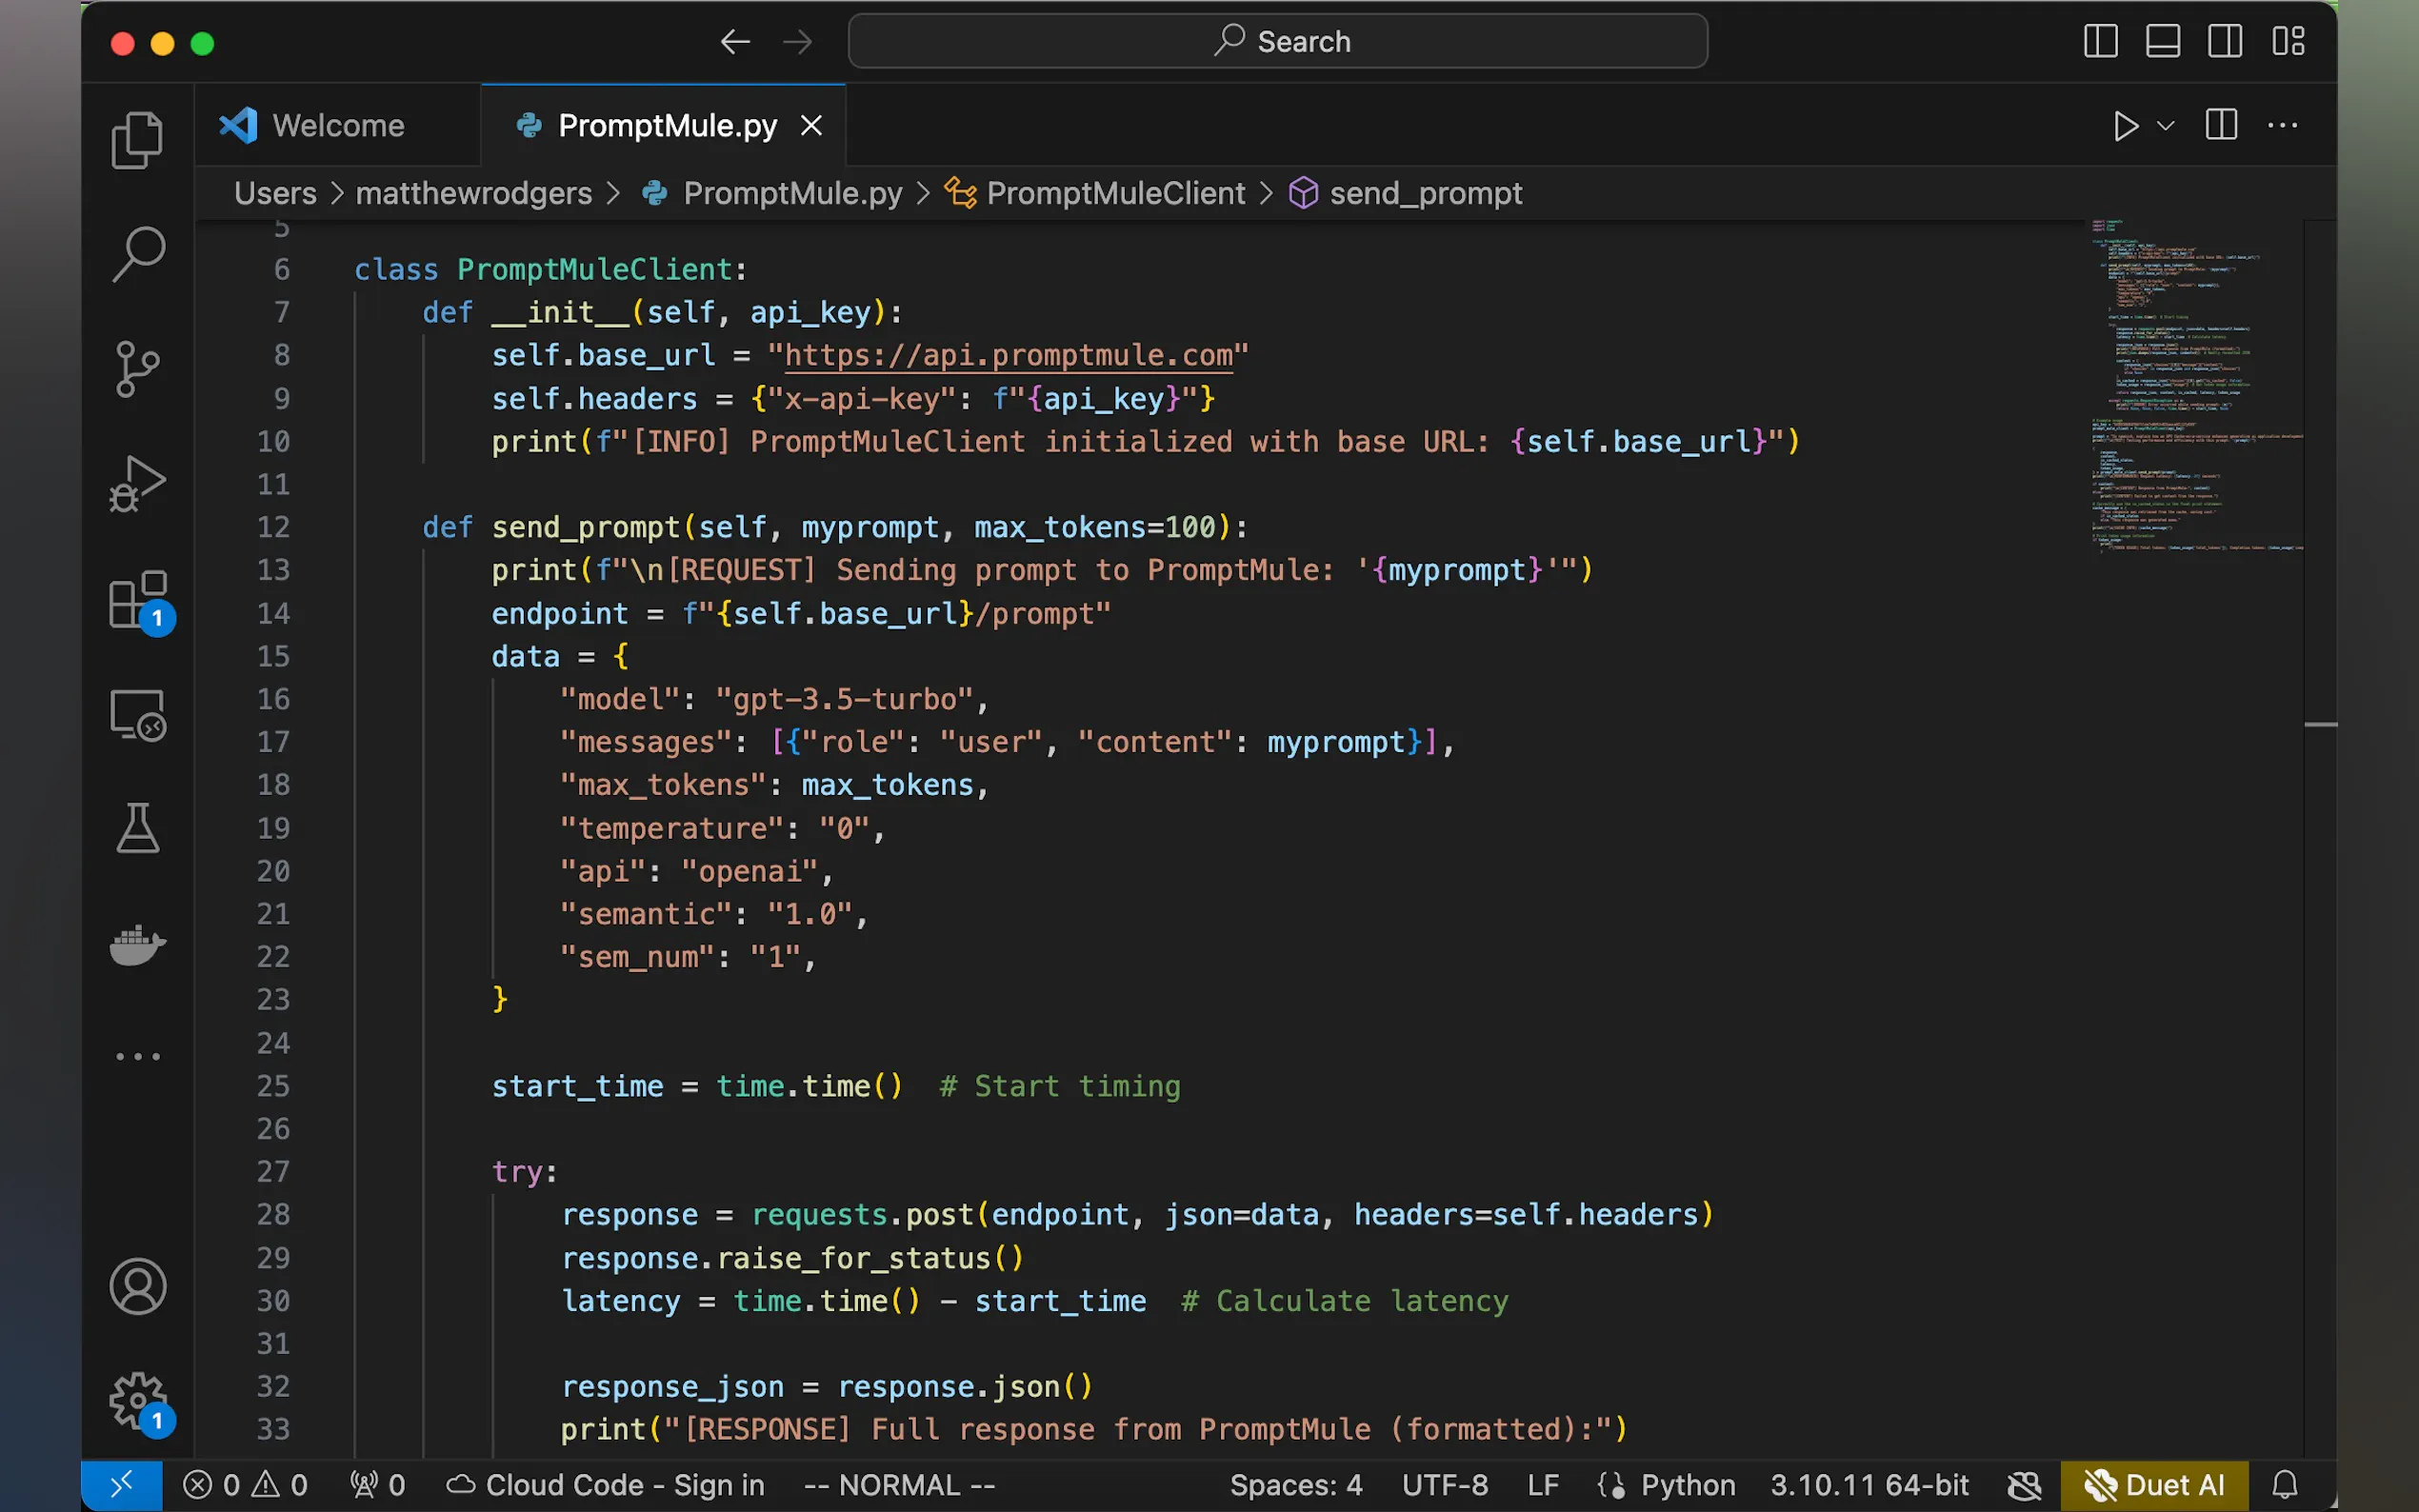The width and height of the screenshot is (2419, 1512).
Task: Open the Run Python File dropdown chevron
Action: [x=2163, y=125]
